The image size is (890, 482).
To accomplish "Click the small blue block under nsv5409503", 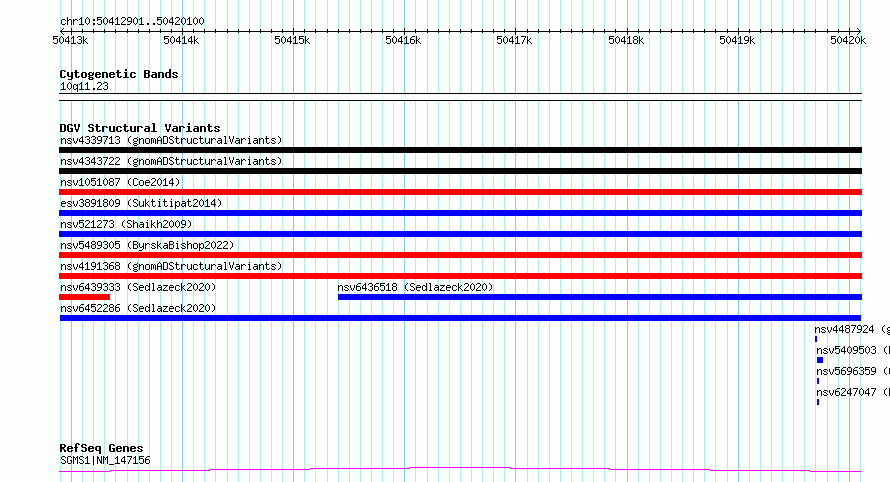I will coord(820,360).
